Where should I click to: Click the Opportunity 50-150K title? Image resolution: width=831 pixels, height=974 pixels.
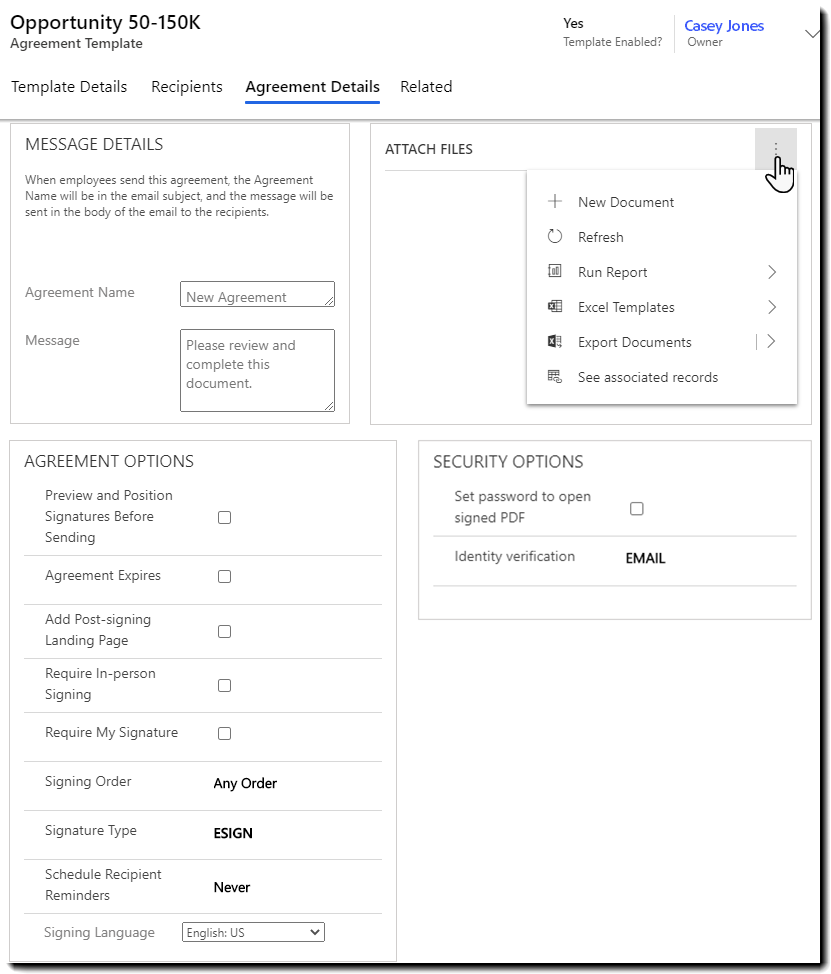(105, 22)
